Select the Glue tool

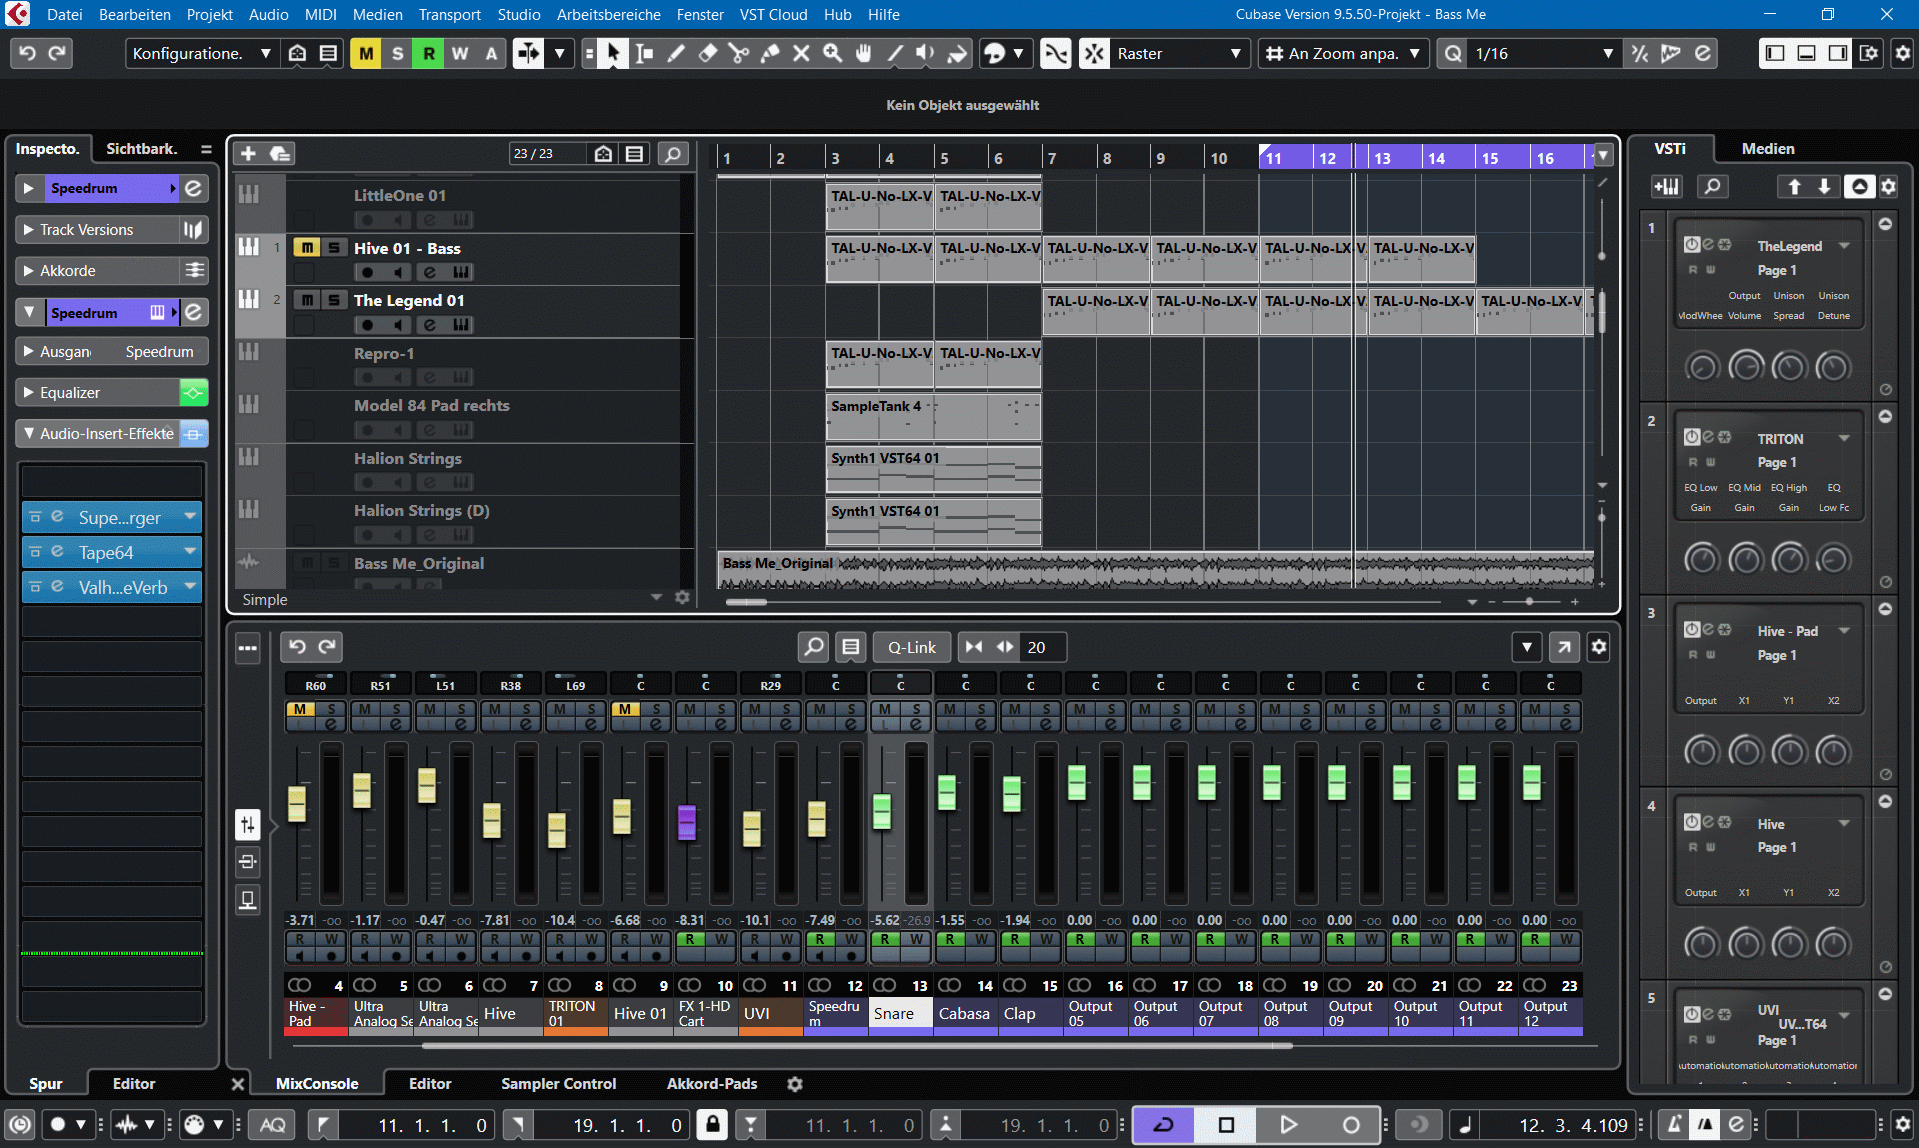[770, 54]
